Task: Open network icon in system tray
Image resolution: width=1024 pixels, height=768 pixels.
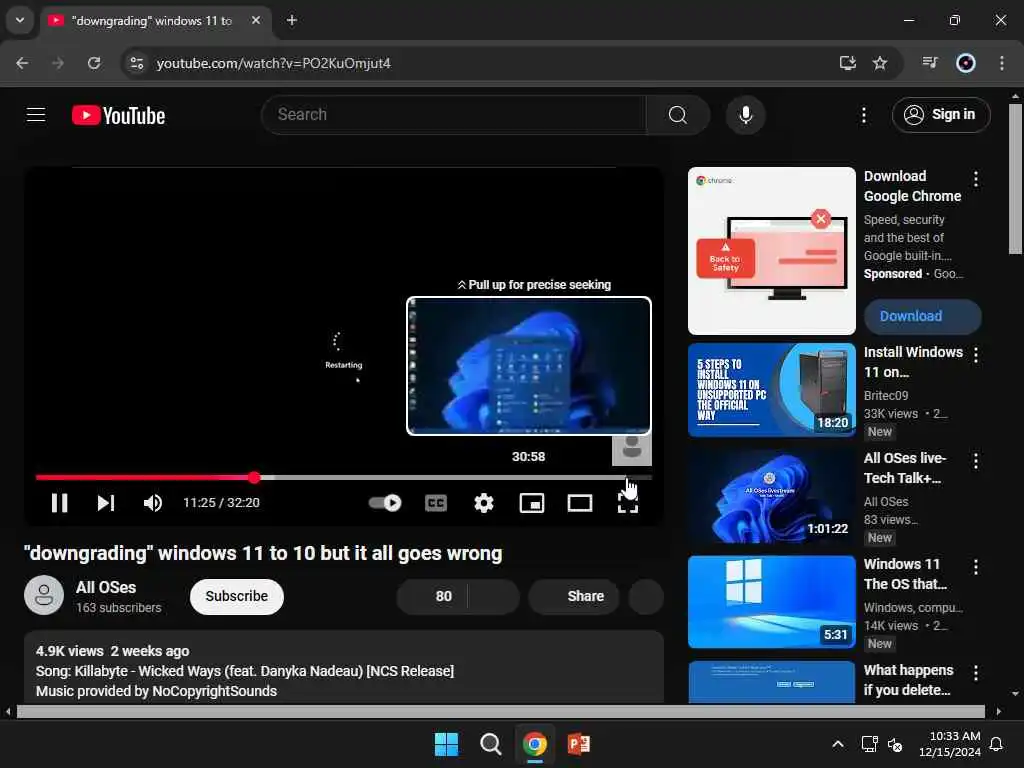Action: pyautogui.click(x=869, y=744)
